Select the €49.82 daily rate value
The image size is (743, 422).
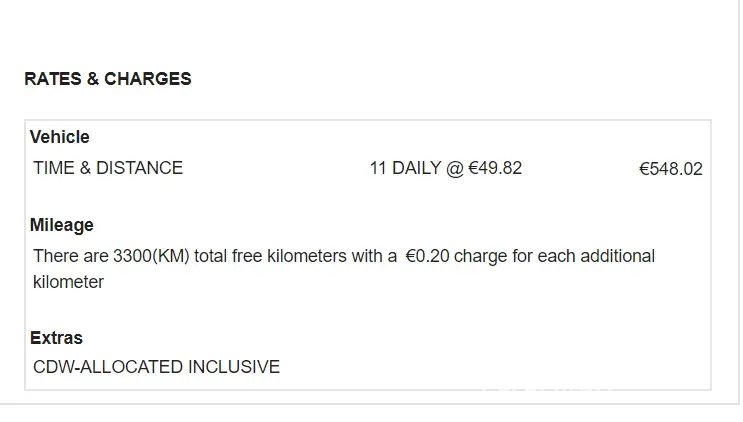click(x=495, y=168)
